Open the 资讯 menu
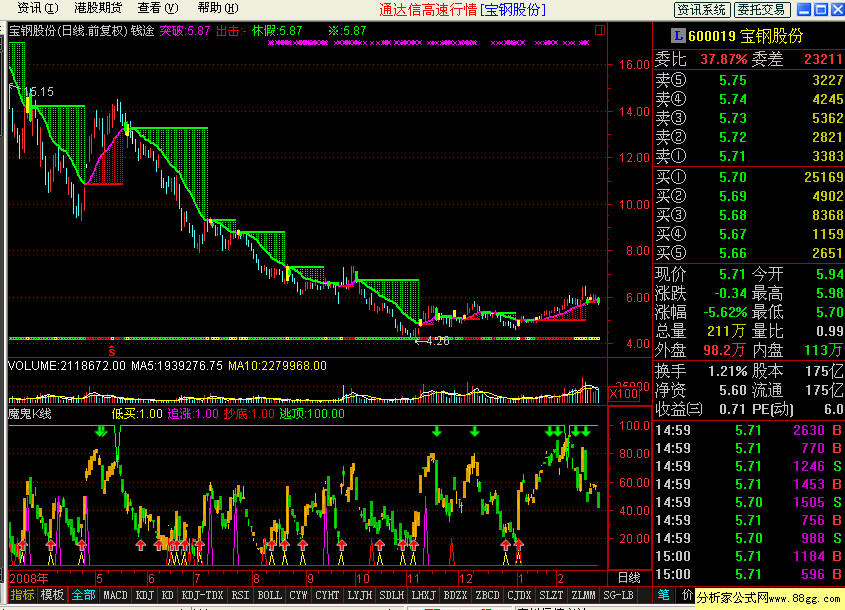 click(37, 8)
